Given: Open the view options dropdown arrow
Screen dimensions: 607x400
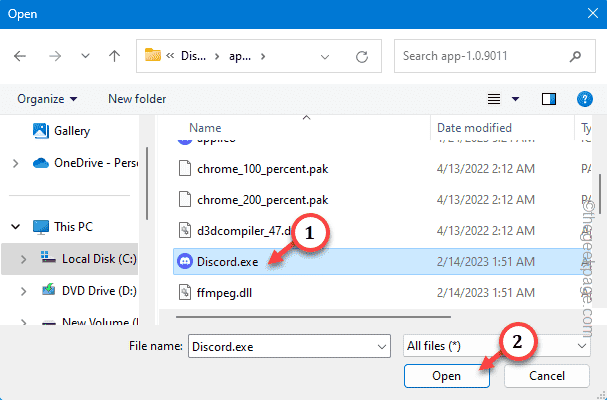Looking at the screenshot, I should click(515, 99).
